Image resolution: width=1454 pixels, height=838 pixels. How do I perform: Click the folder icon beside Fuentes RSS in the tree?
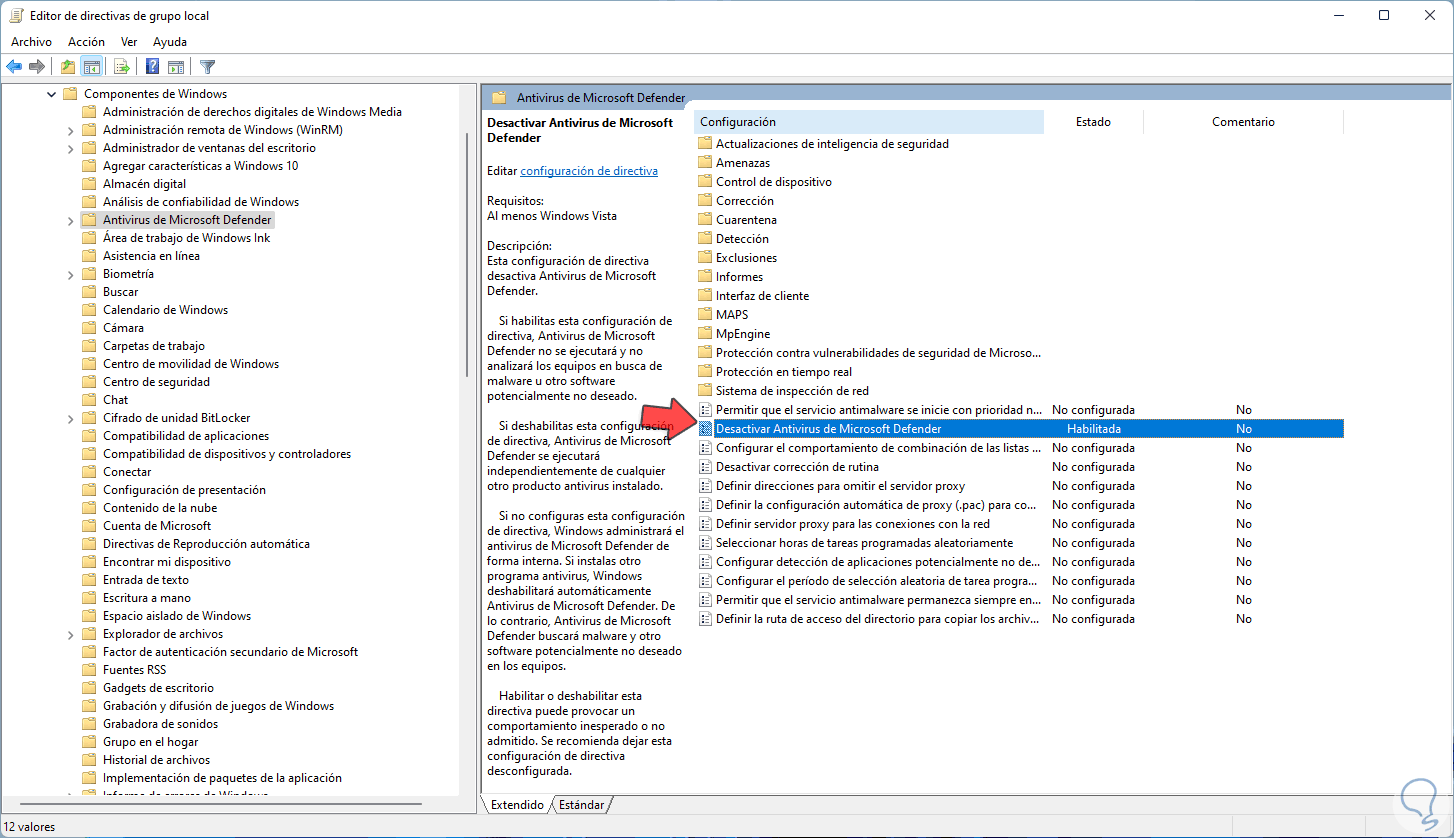pyautogui.click(x=89, y=670)
